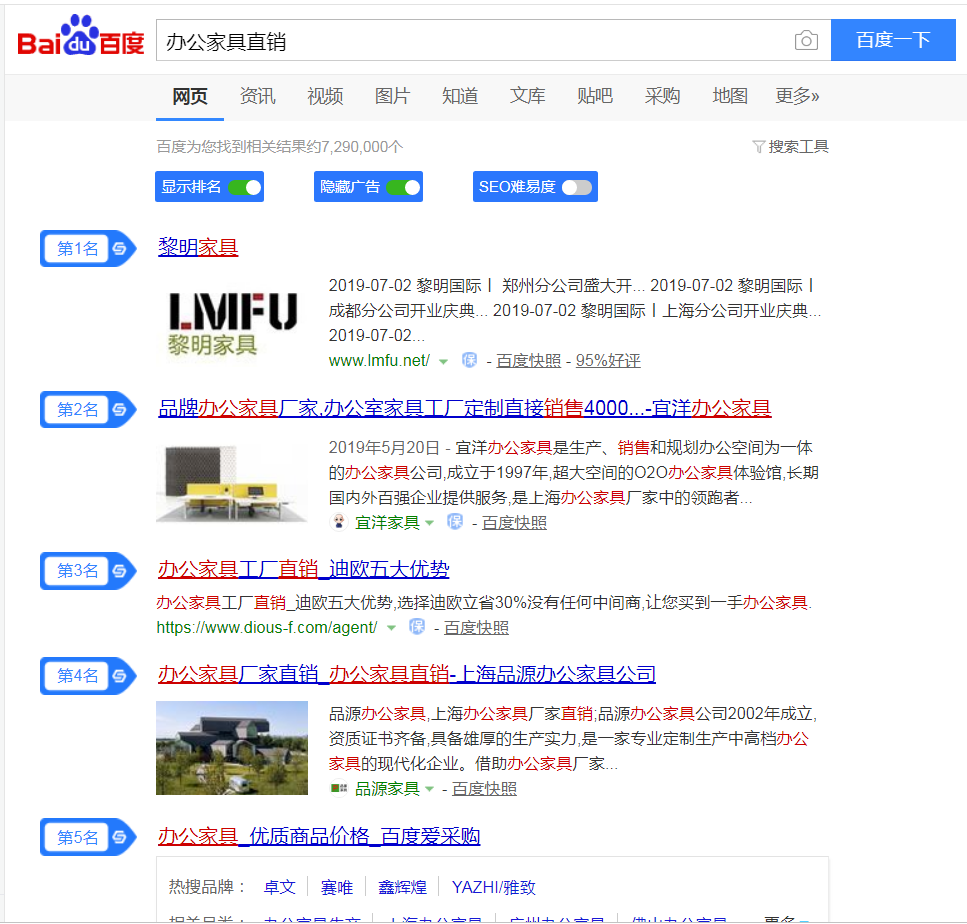The width and height of the screenshot is (967, 924).
Task: Toggle the 显示排名 switch off
Action: tap(245, 187)
